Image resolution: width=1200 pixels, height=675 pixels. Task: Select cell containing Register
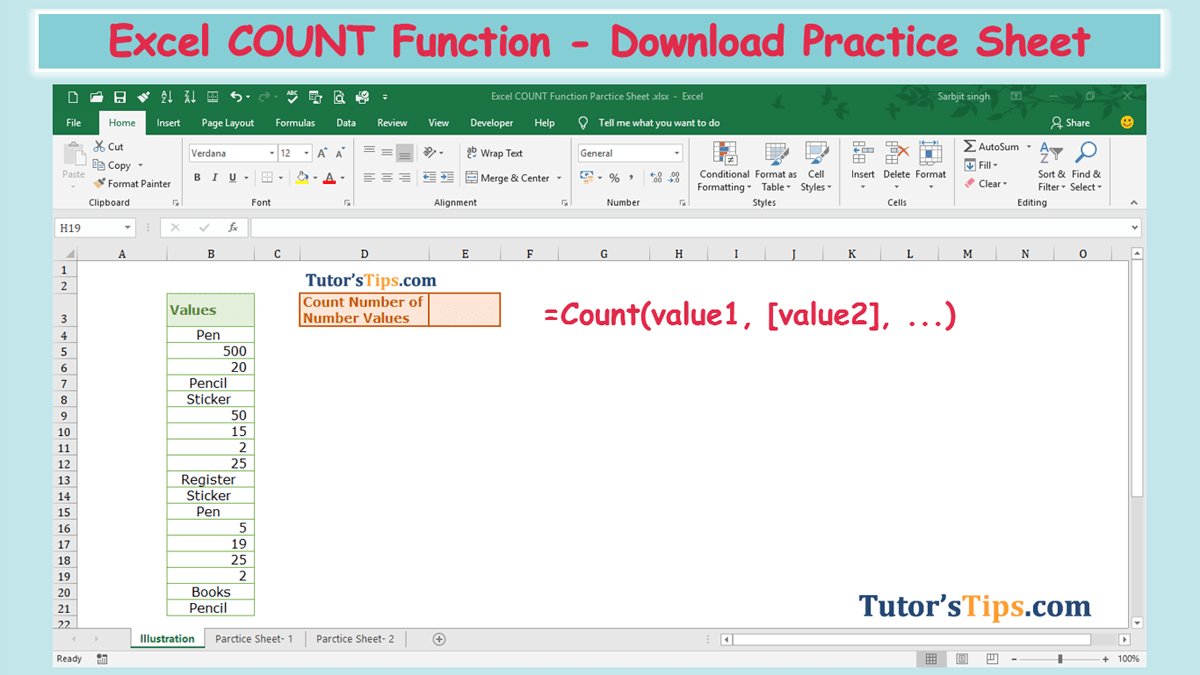pos(211,480)
